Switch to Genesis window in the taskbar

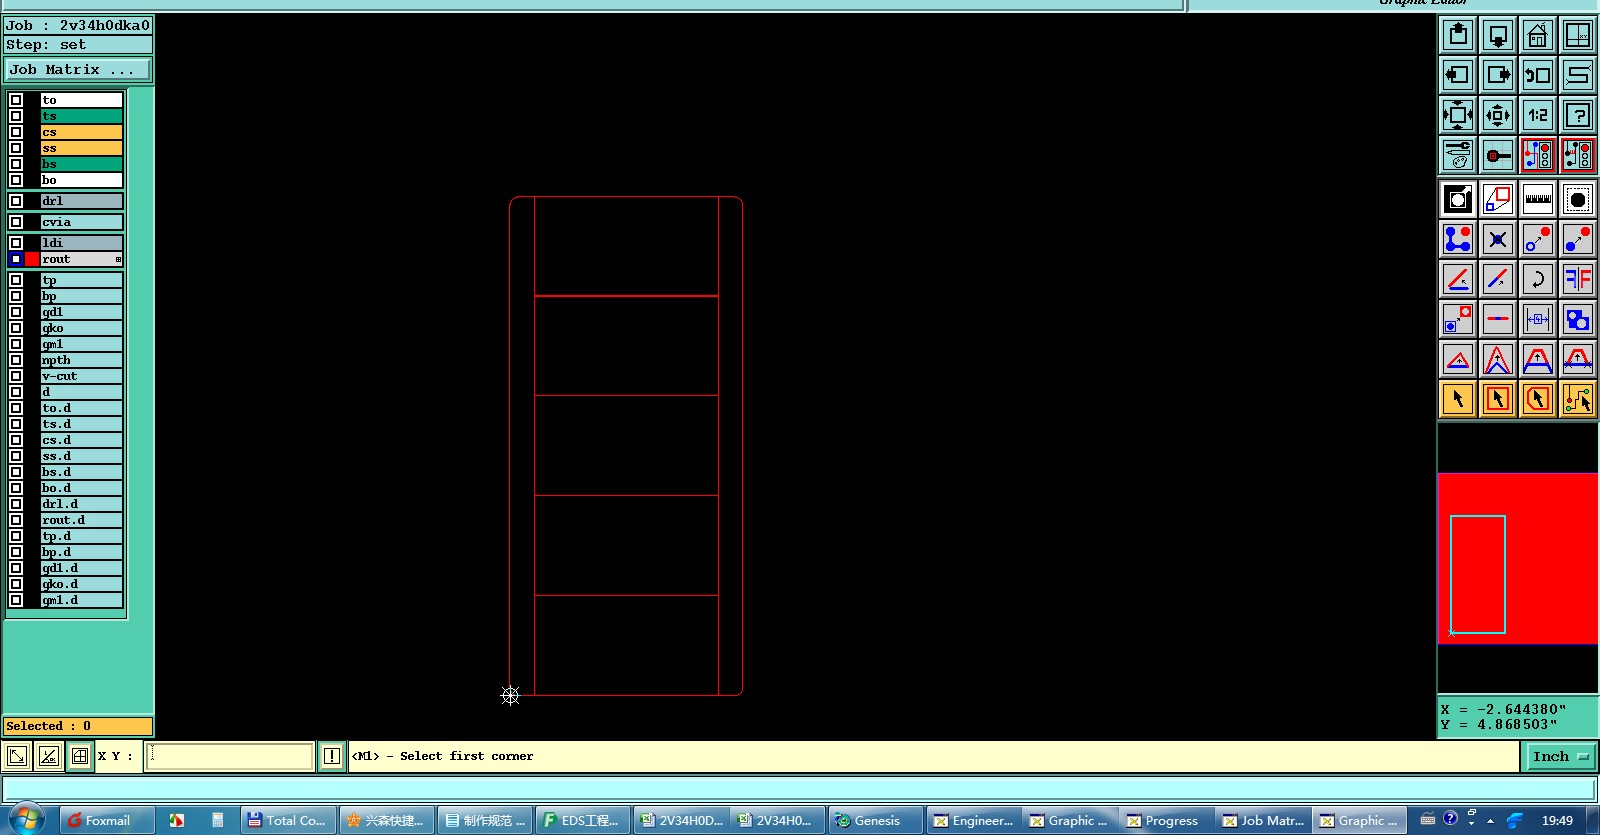pyautogui.click(x=876, y=820)
